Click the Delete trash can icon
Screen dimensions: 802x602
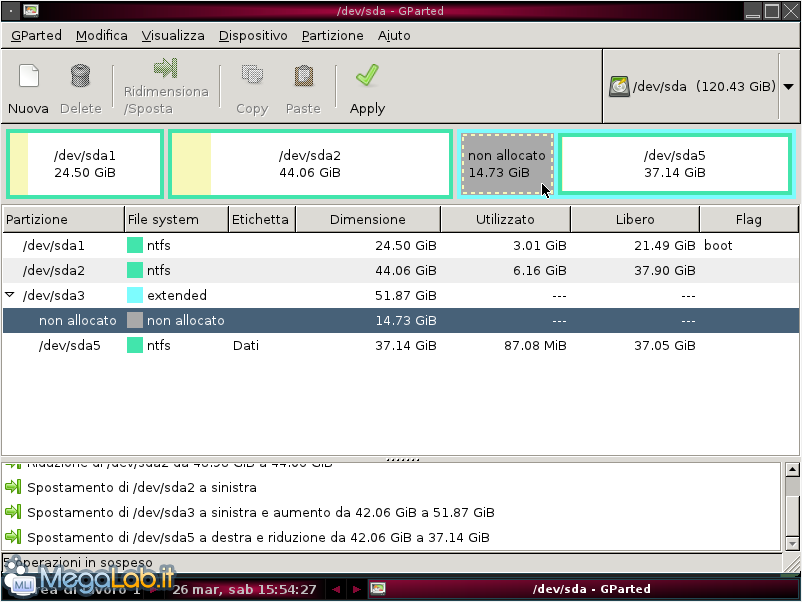click(80, 76)
